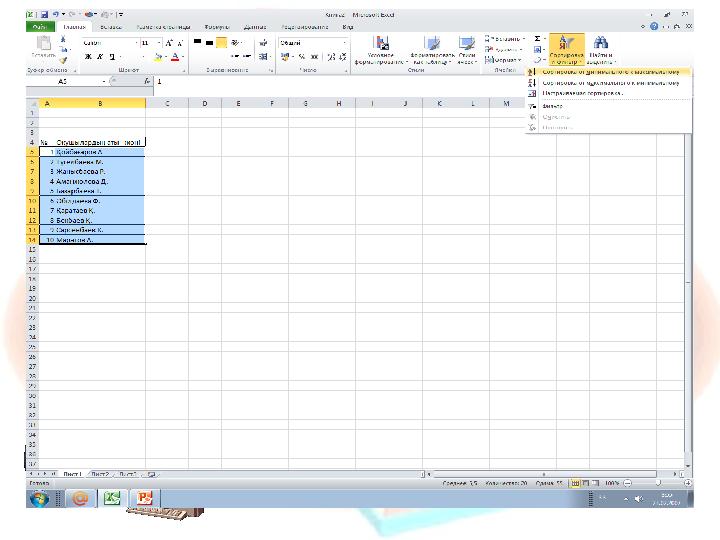Expand the font name dropdown
This screenshot has width=720, height=540.
(137, 43)
